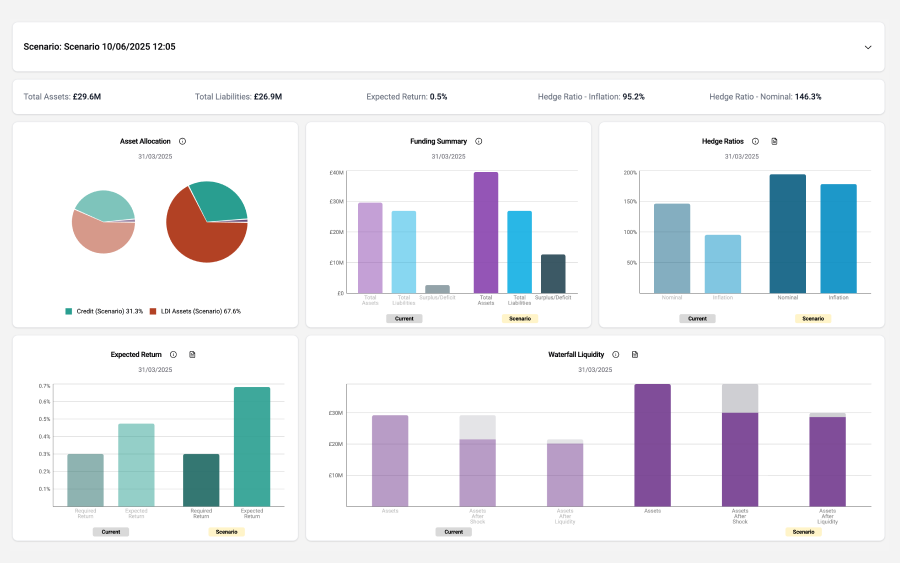Open the Waterfall Liquidity document icon

tap(634, 354)
